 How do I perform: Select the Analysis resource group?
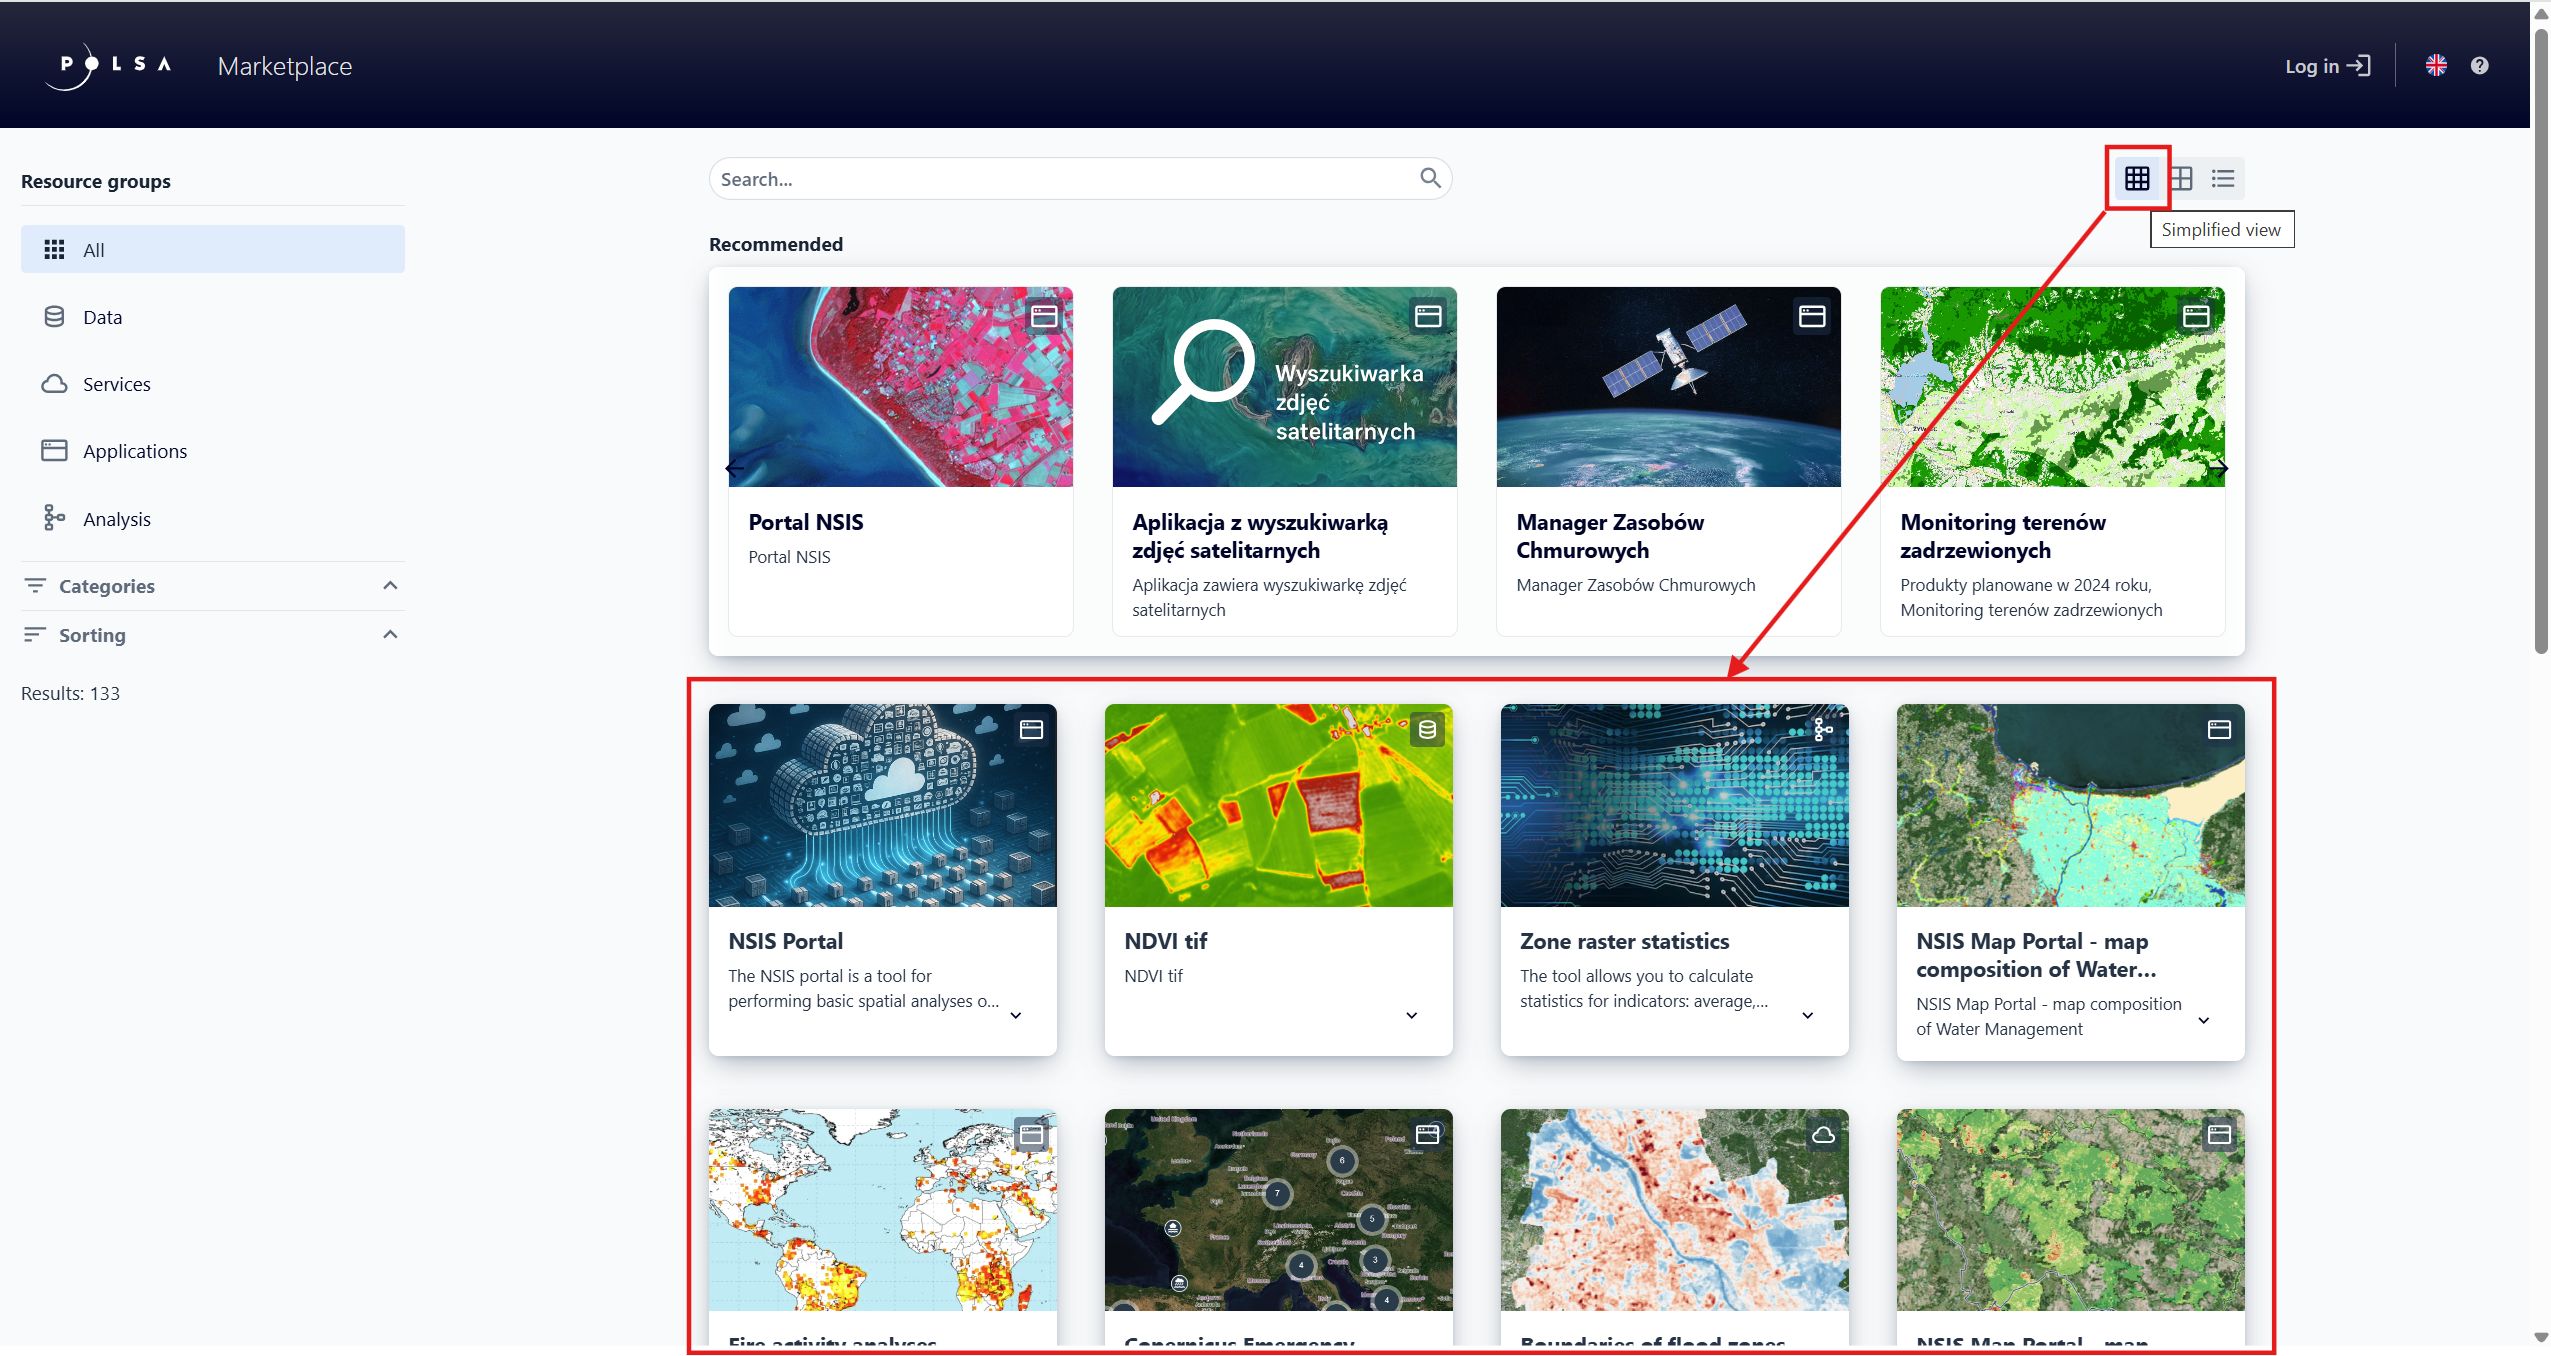(116, 519)
